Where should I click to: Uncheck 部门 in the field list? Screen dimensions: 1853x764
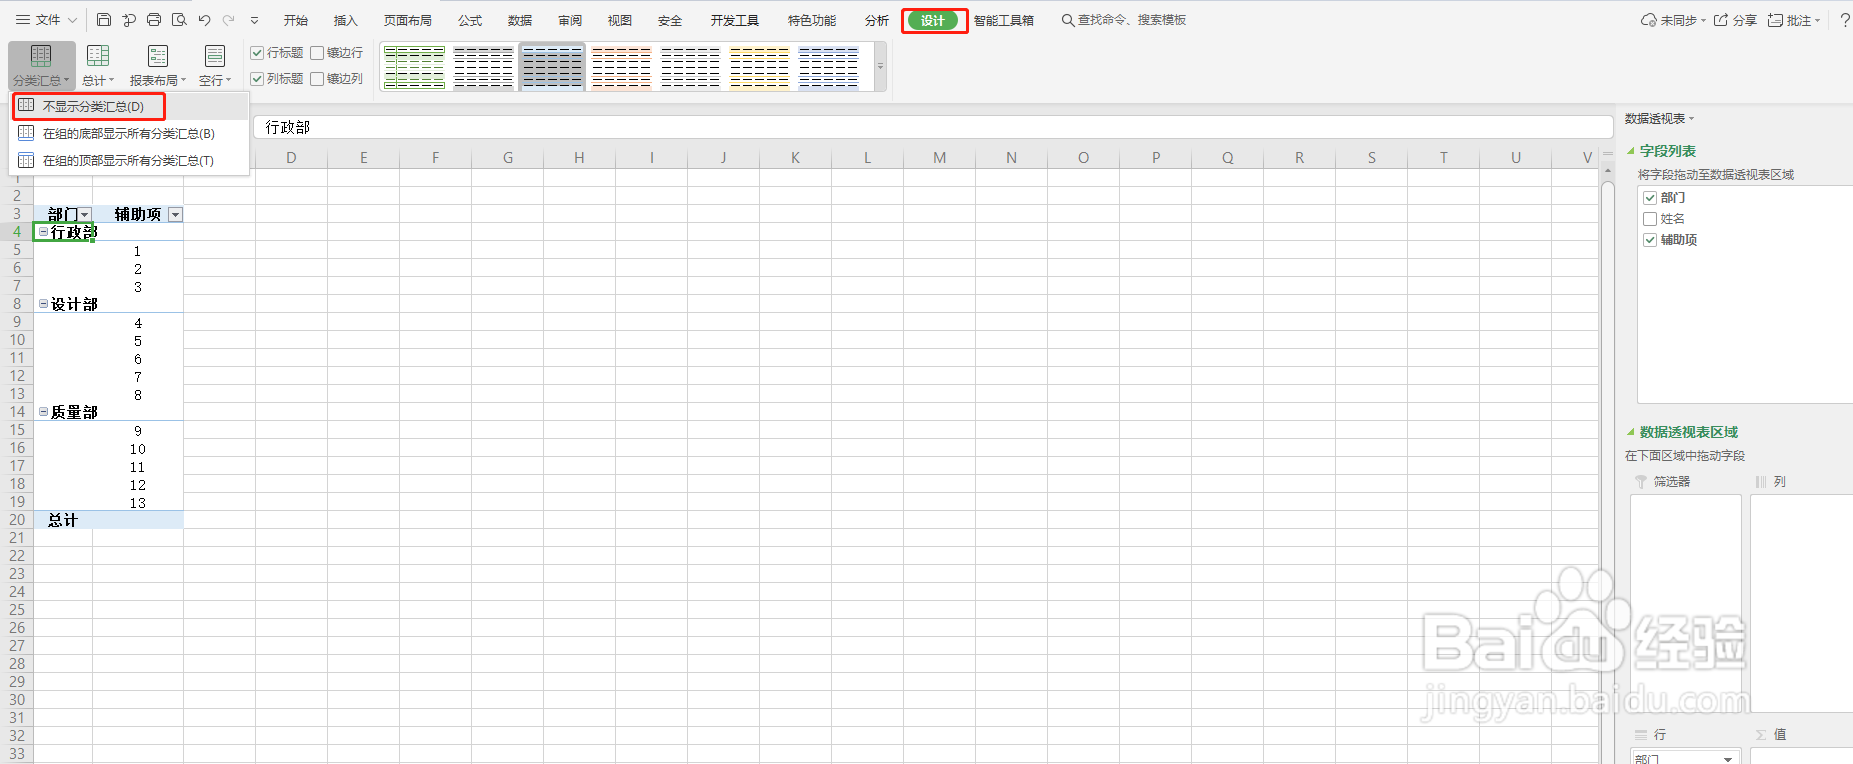coord(1650,198)
